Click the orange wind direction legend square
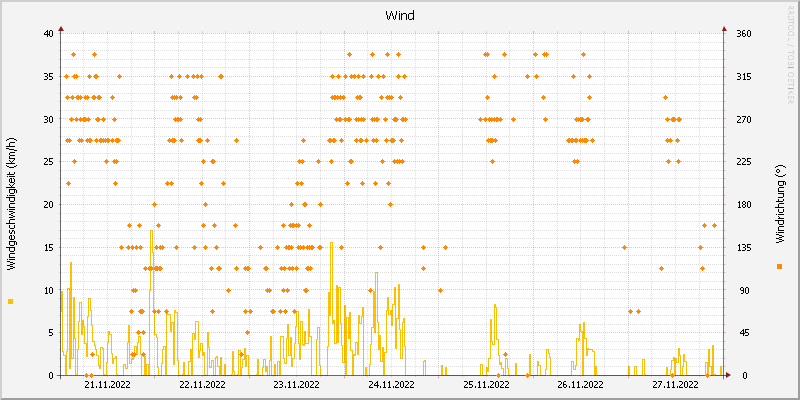The height and width of the screenshot is (400, 800). (x=779, y=266)
